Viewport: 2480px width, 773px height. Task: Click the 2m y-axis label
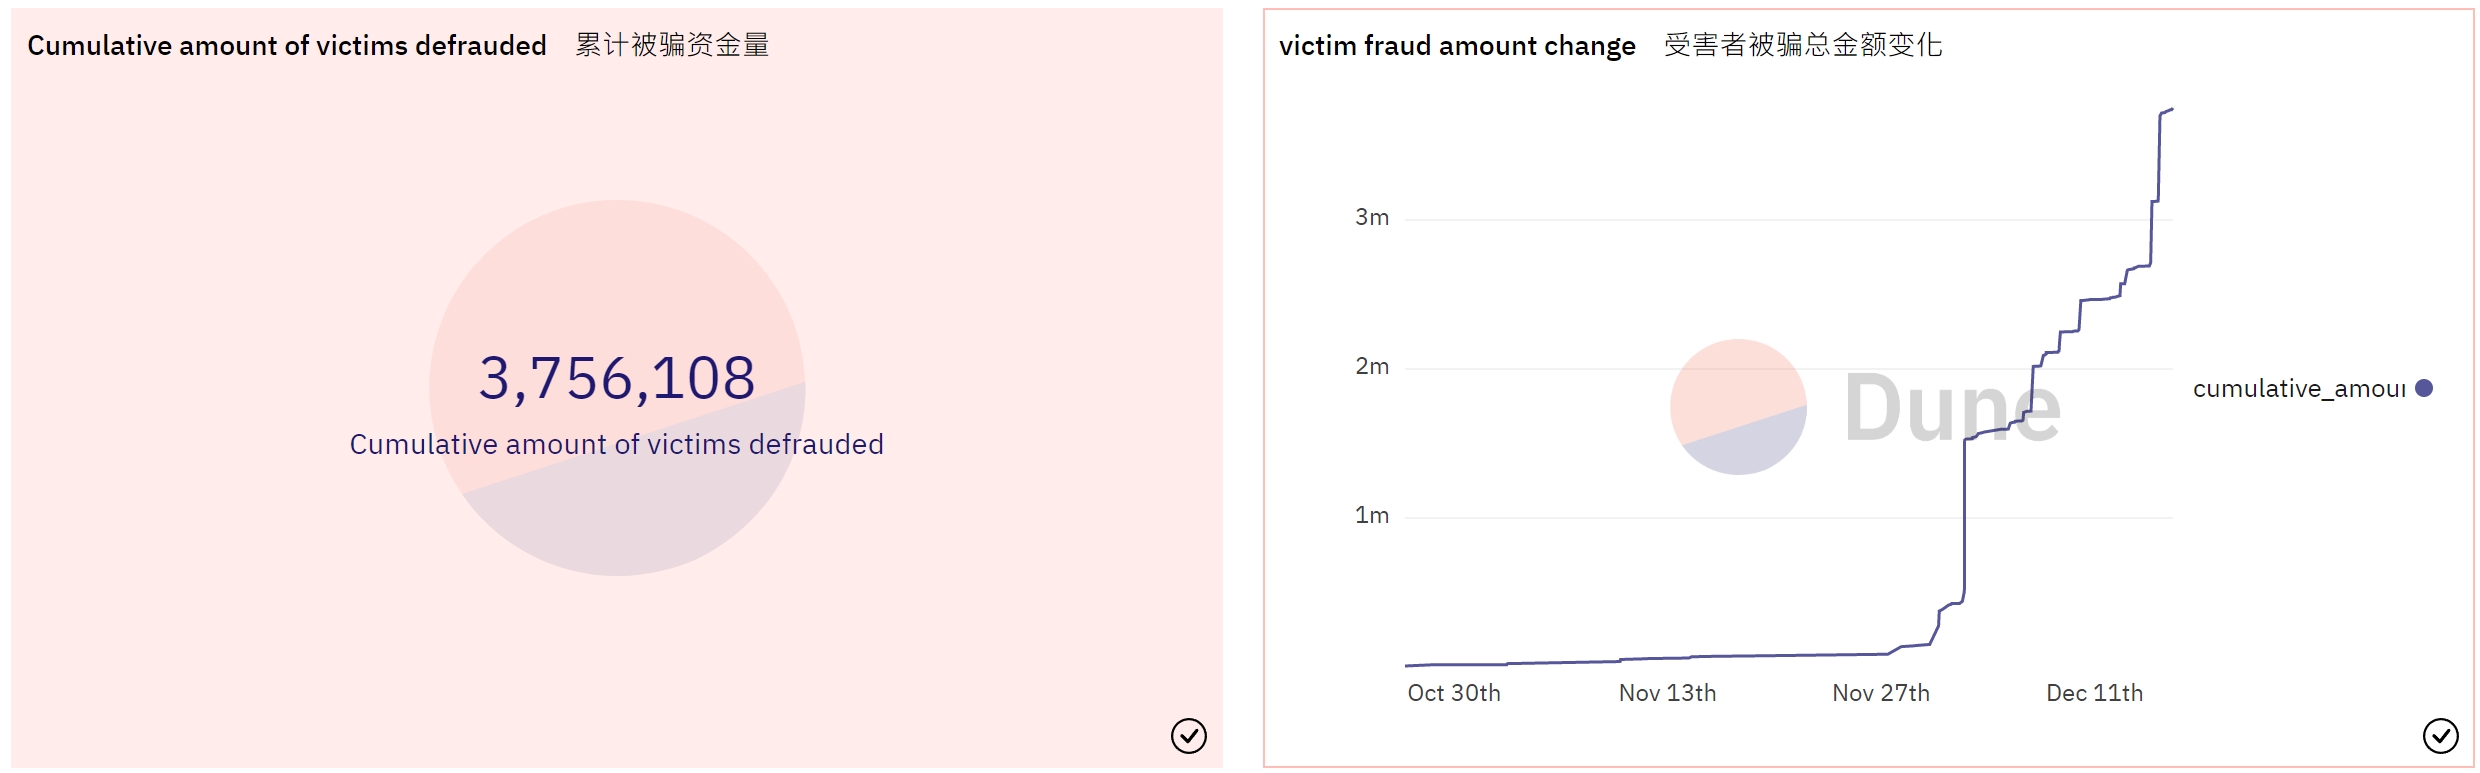(x=1372, y=366)
